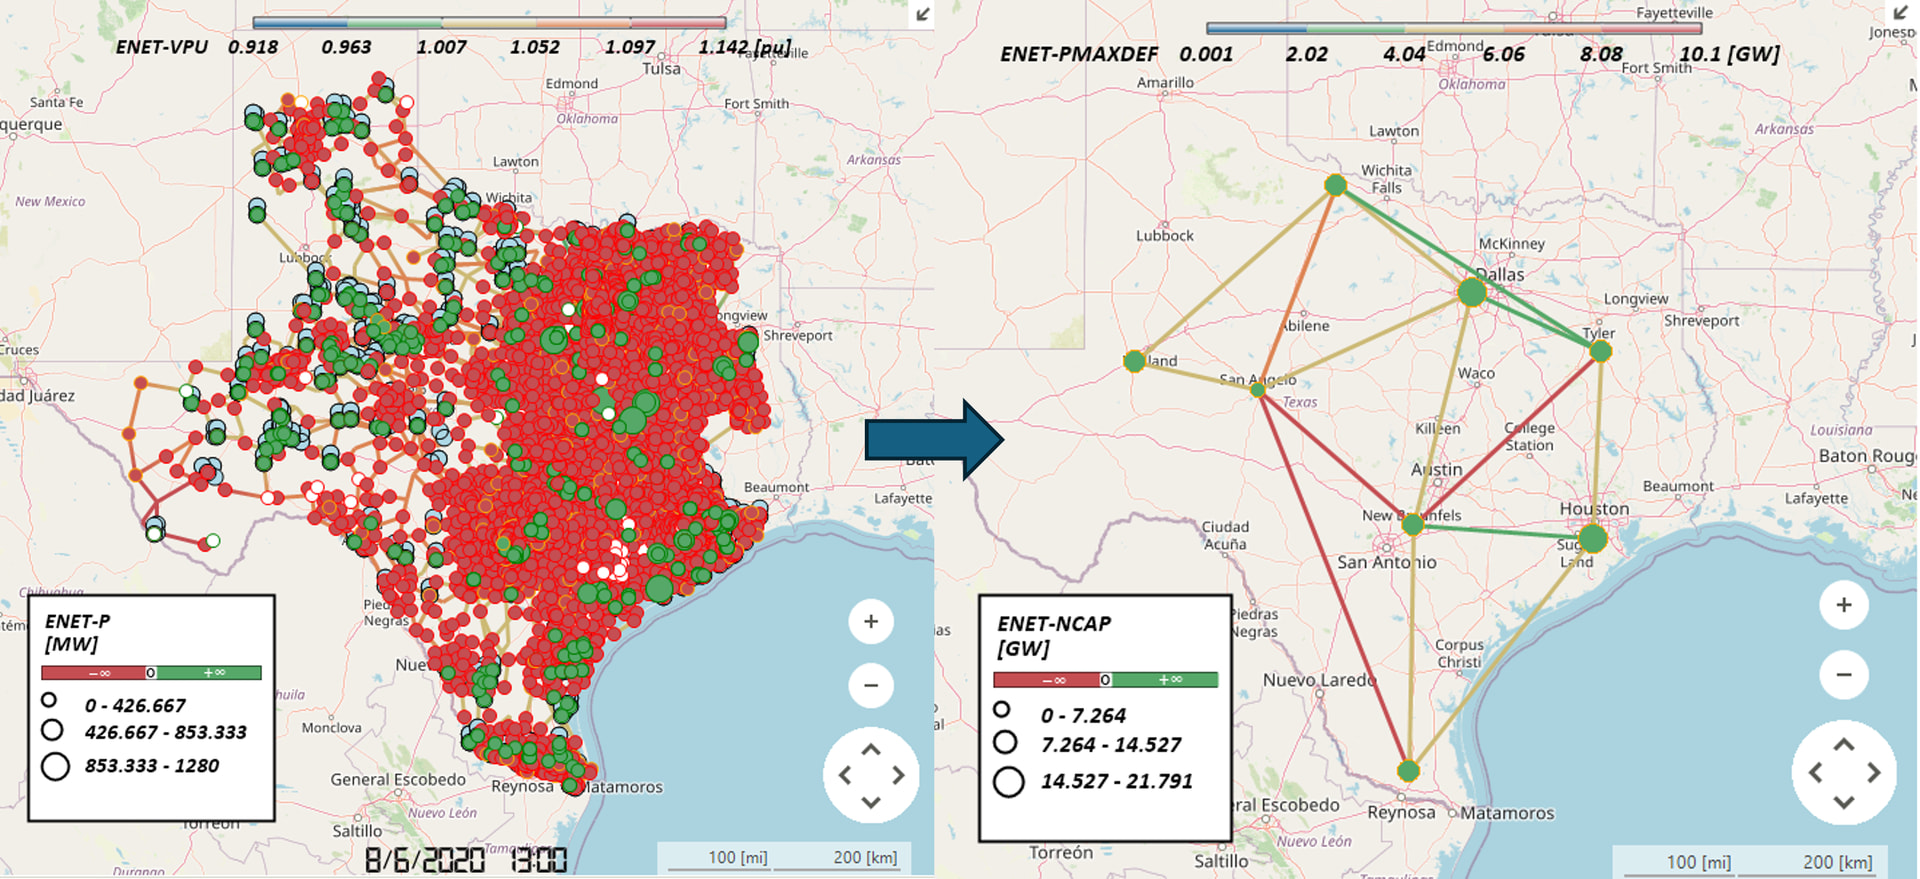Select the Tyler node on the right map
The image size is (1920, 879).
(x=1600, y=351)
